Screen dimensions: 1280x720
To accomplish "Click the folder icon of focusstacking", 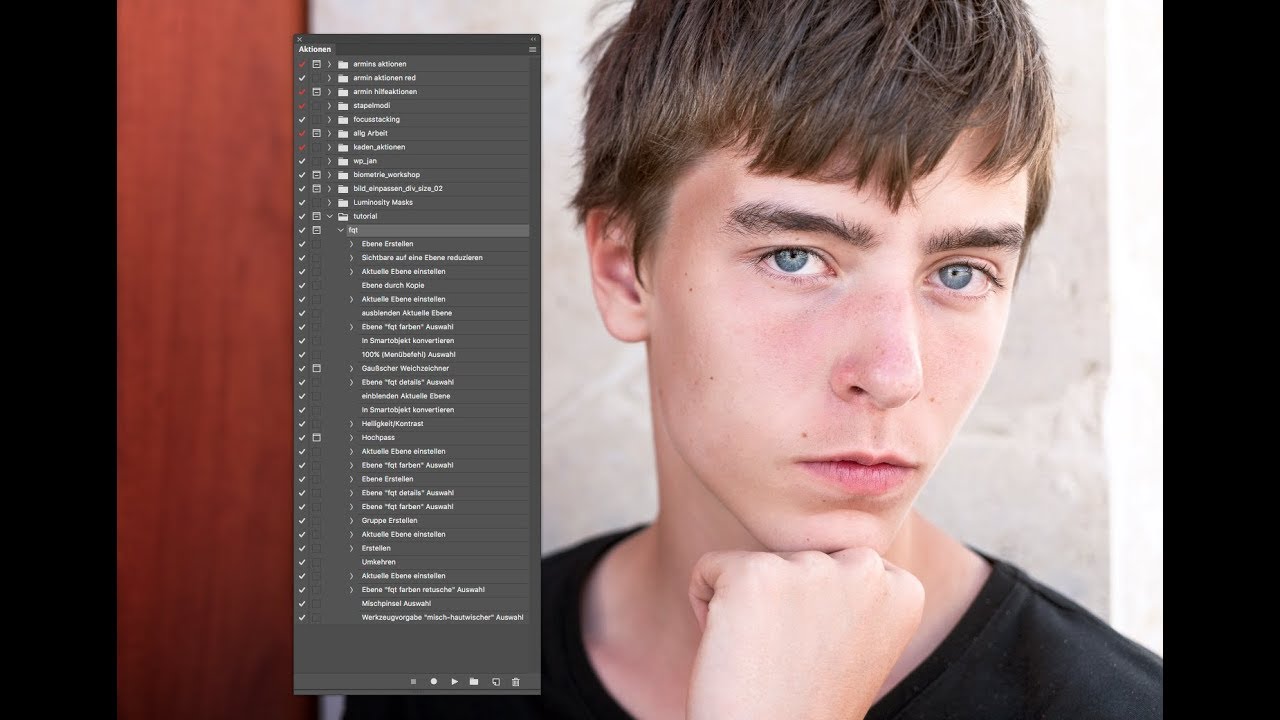I will click(343, 119).
